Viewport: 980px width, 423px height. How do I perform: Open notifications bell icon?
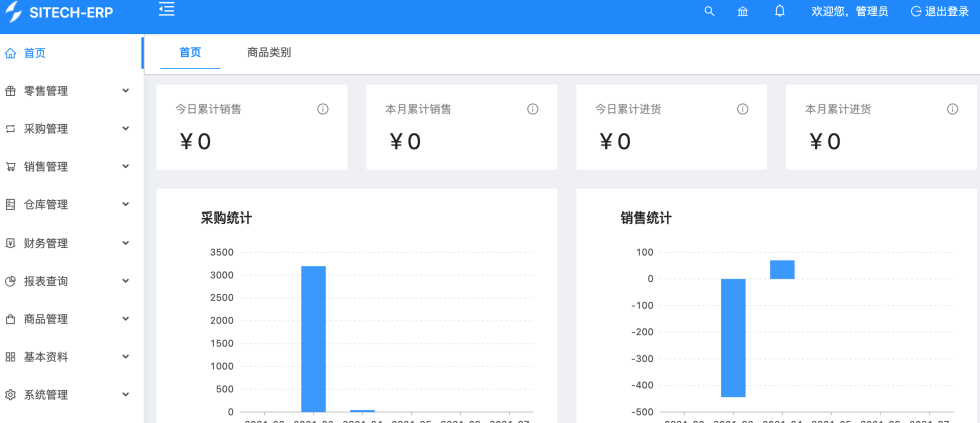click(779, 11)
